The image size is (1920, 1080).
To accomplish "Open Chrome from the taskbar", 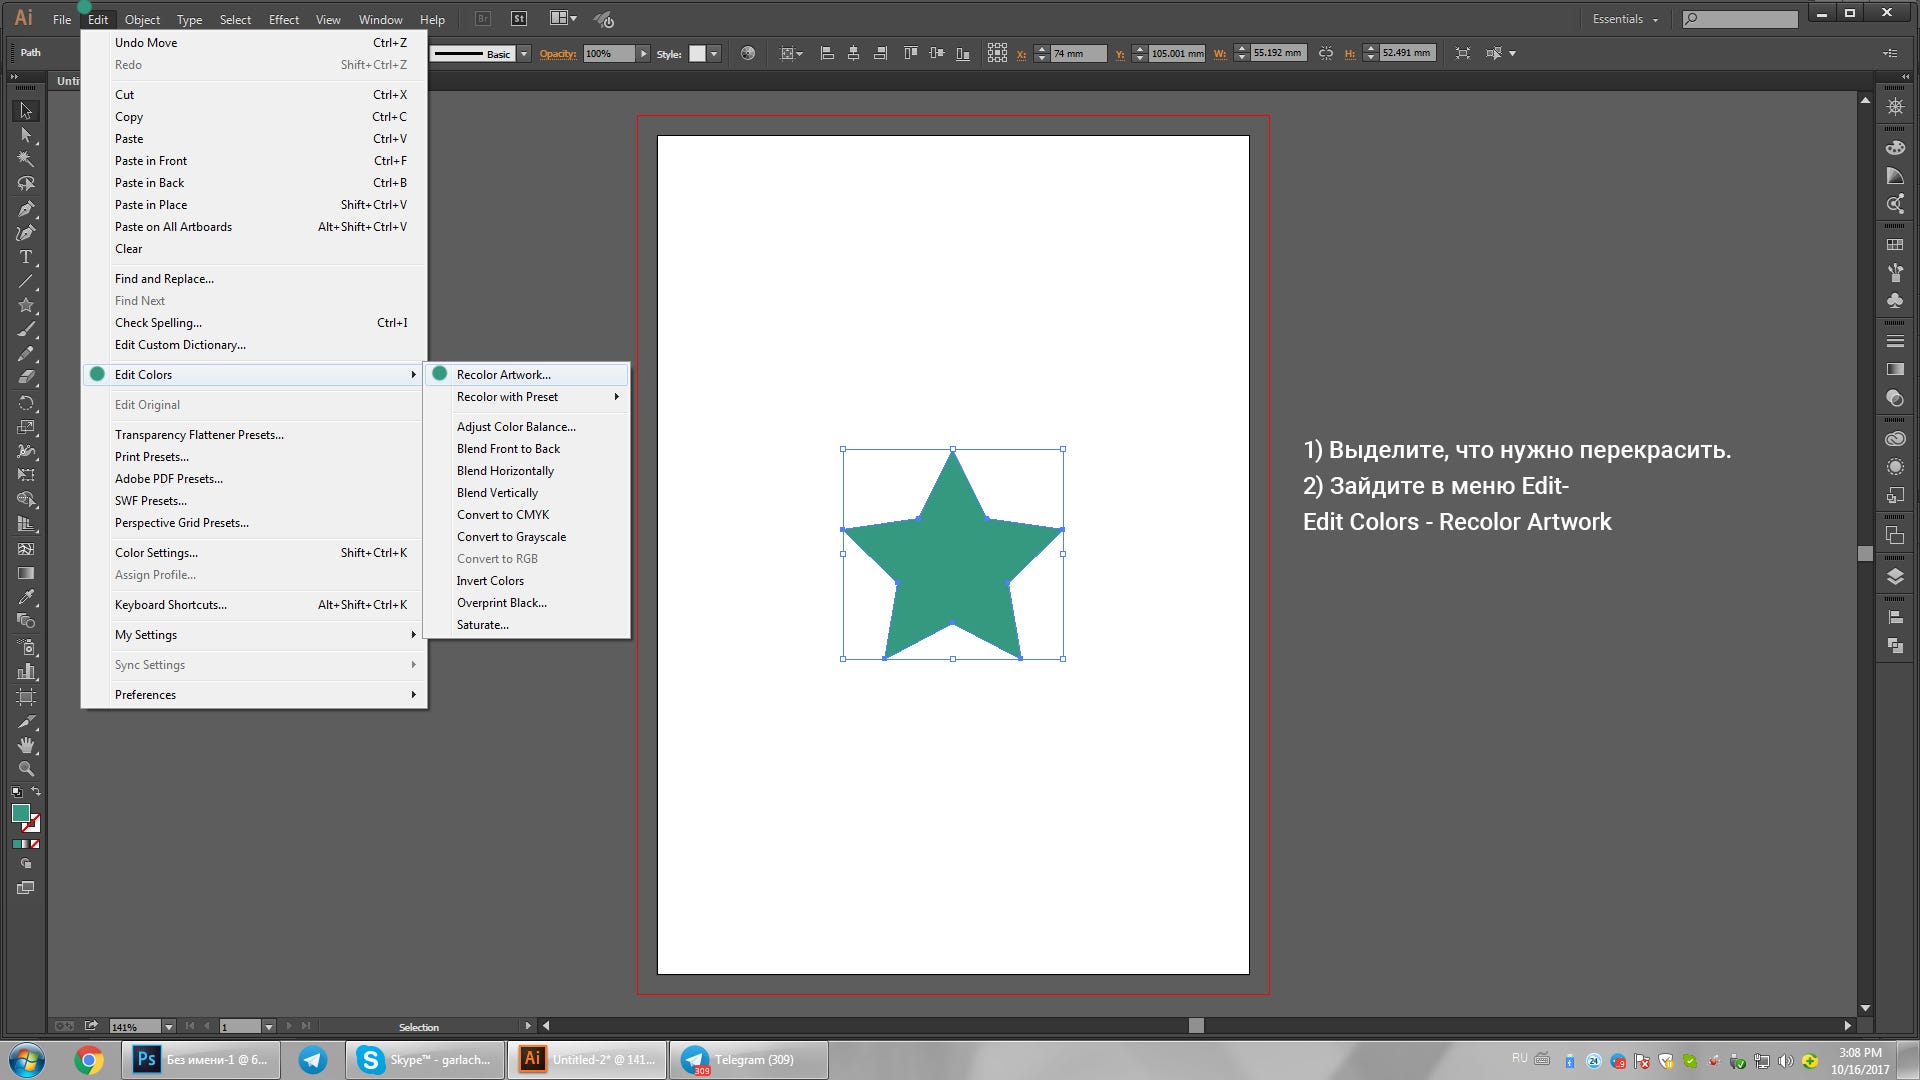I will [88, 1060].
